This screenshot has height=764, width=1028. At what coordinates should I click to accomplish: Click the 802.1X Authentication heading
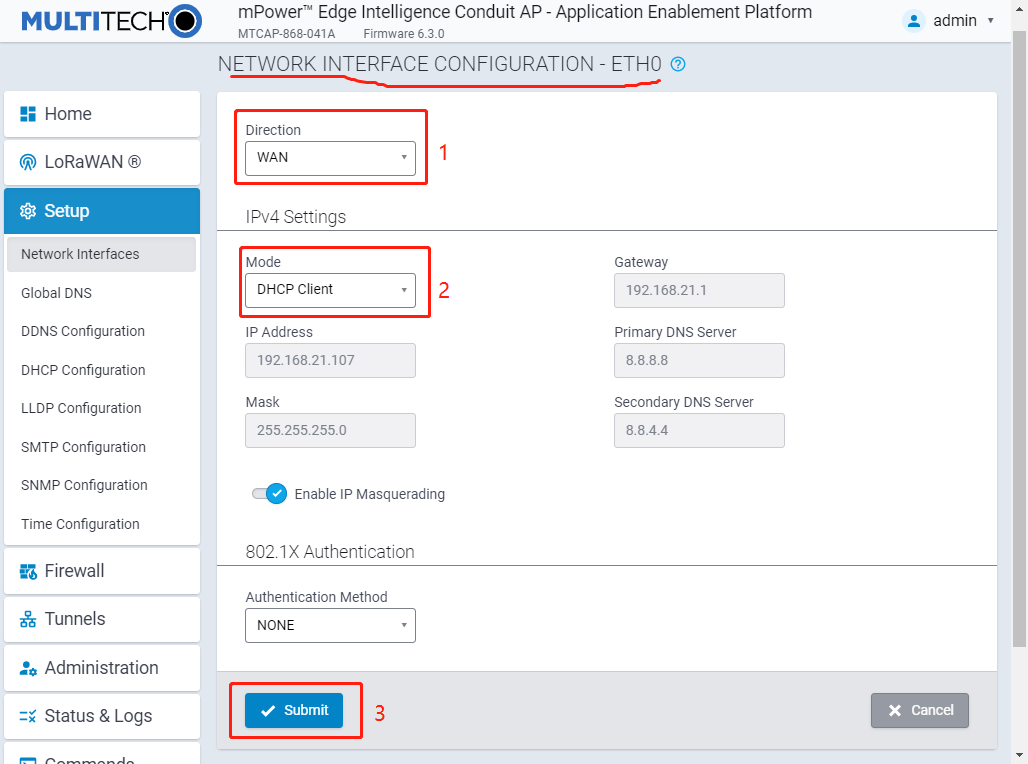click(x=330, y=552)
